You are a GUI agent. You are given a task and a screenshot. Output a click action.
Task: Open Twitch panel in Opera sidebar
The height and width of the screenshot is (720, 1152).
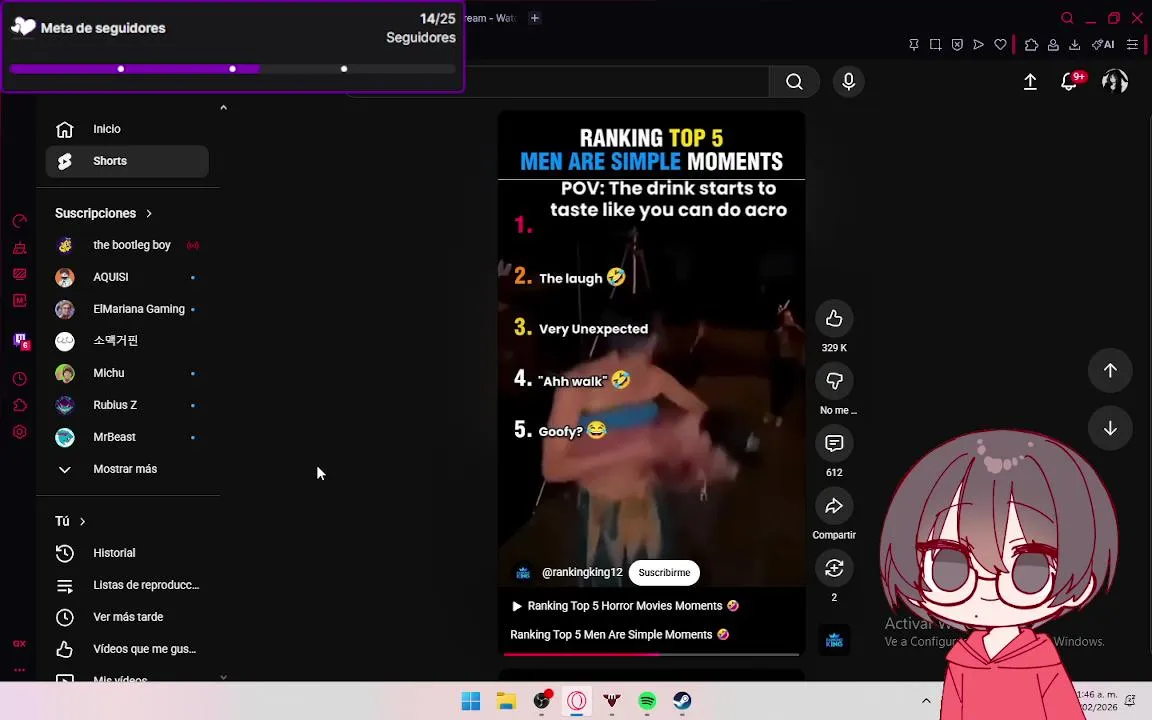pyautogui.click(x=20, y=340)
